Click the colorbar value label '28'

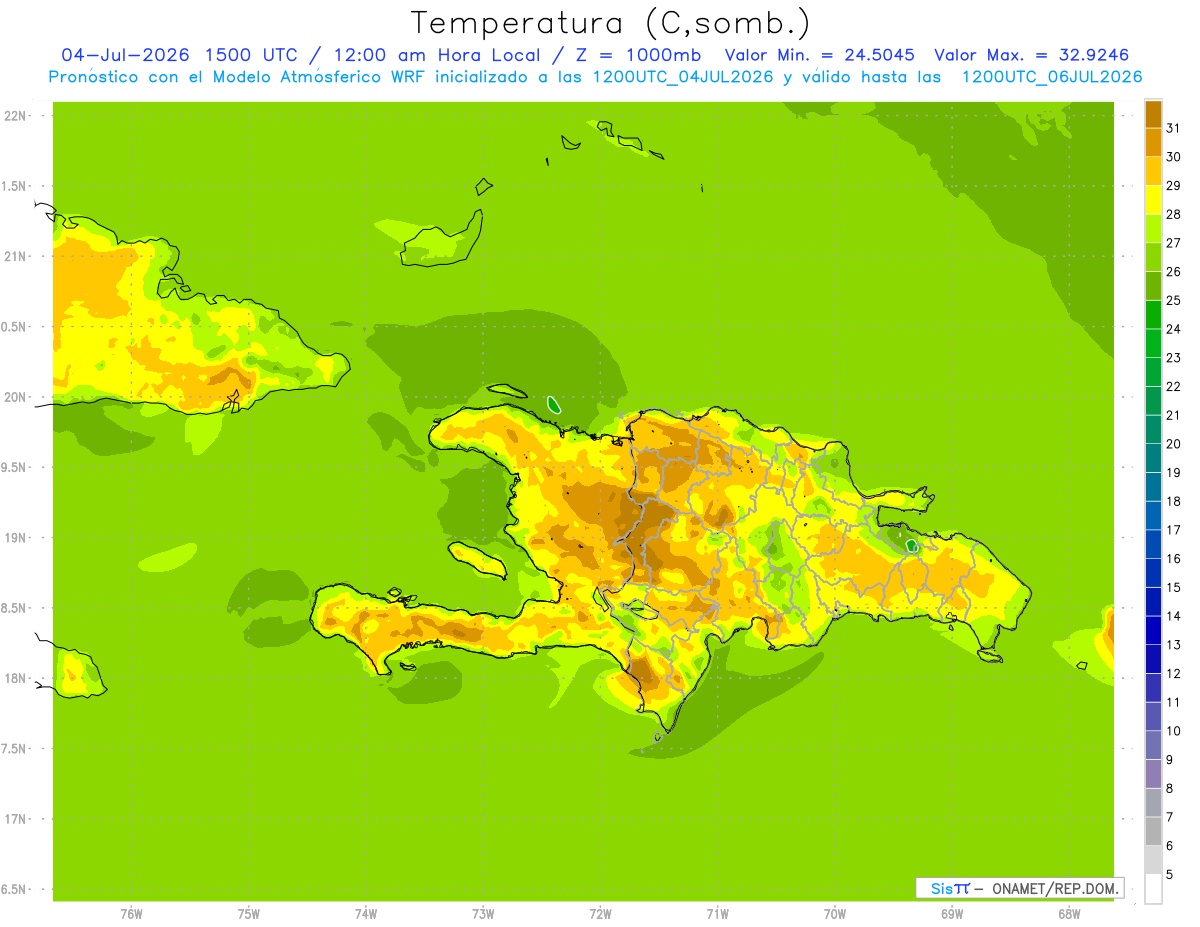click(x=1173, y=213)
